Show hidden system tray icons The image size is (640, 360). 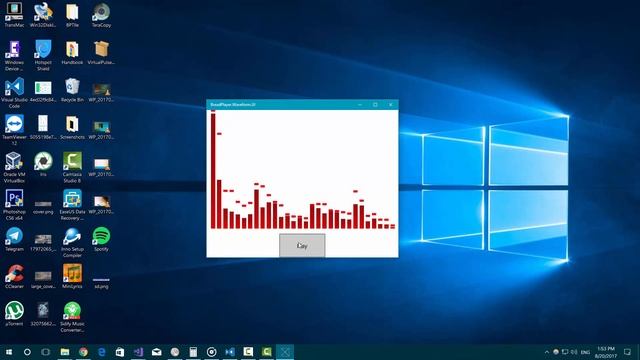pyautogui.click(x=547, y=352)
